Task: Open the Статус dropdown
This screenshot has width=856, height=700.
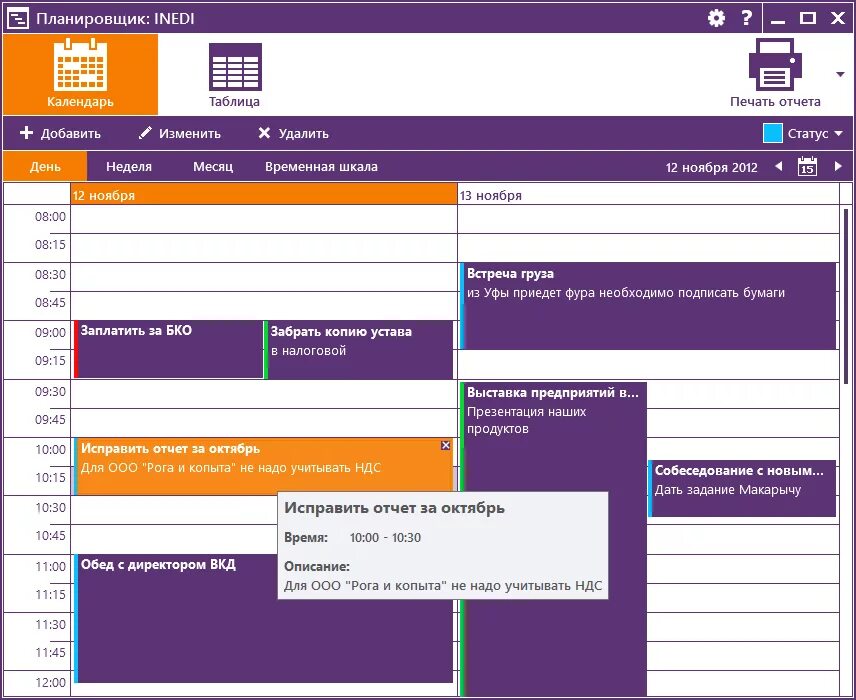Action: coord(815,133)
